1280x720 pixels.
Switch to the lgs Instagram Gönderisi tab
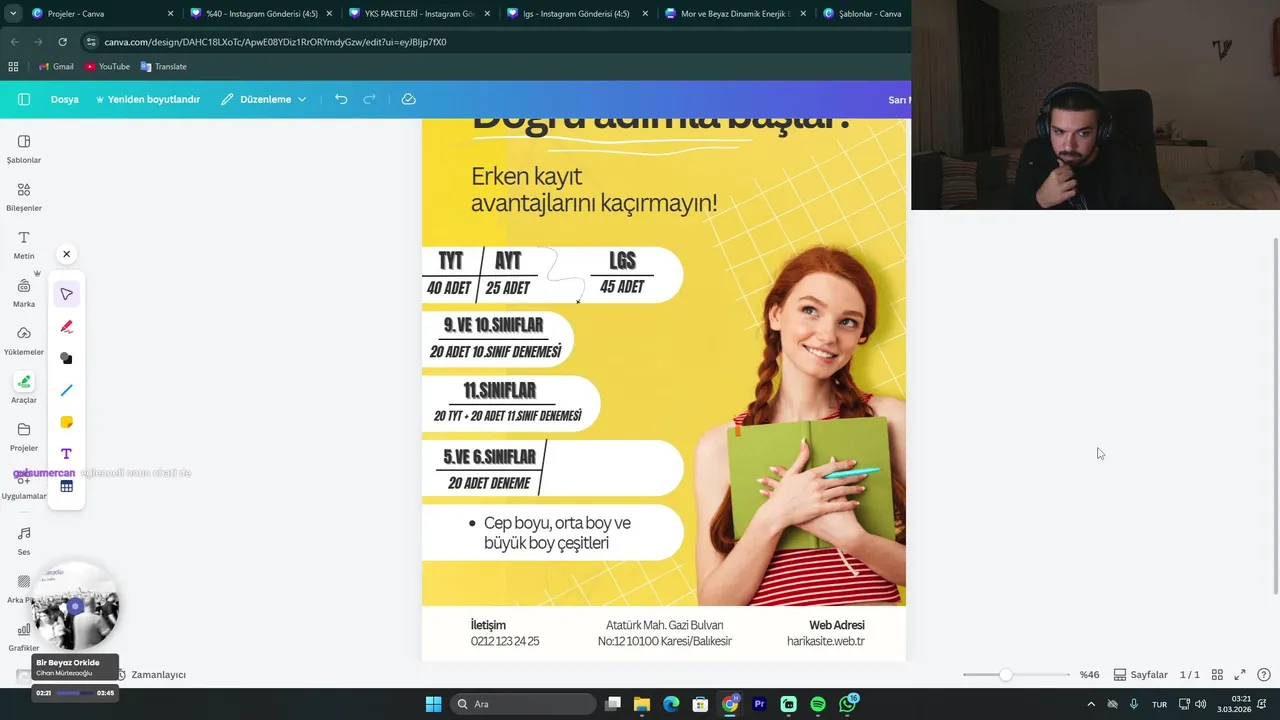click(577, 13)
